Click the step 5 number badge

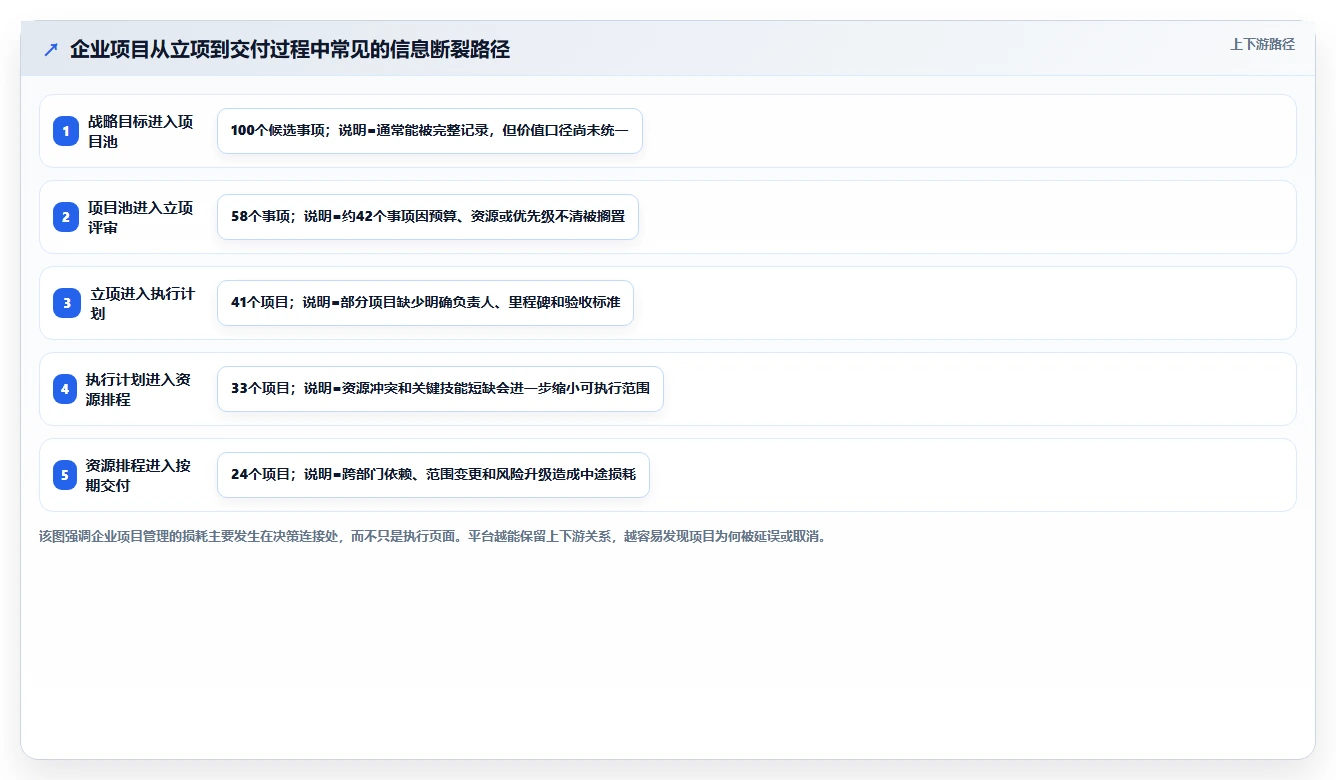[66, 475]
